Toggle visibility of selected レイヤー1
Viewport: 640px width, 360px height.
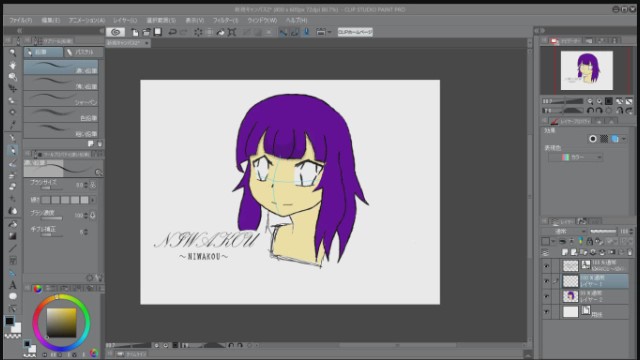(x=547, y=281)
